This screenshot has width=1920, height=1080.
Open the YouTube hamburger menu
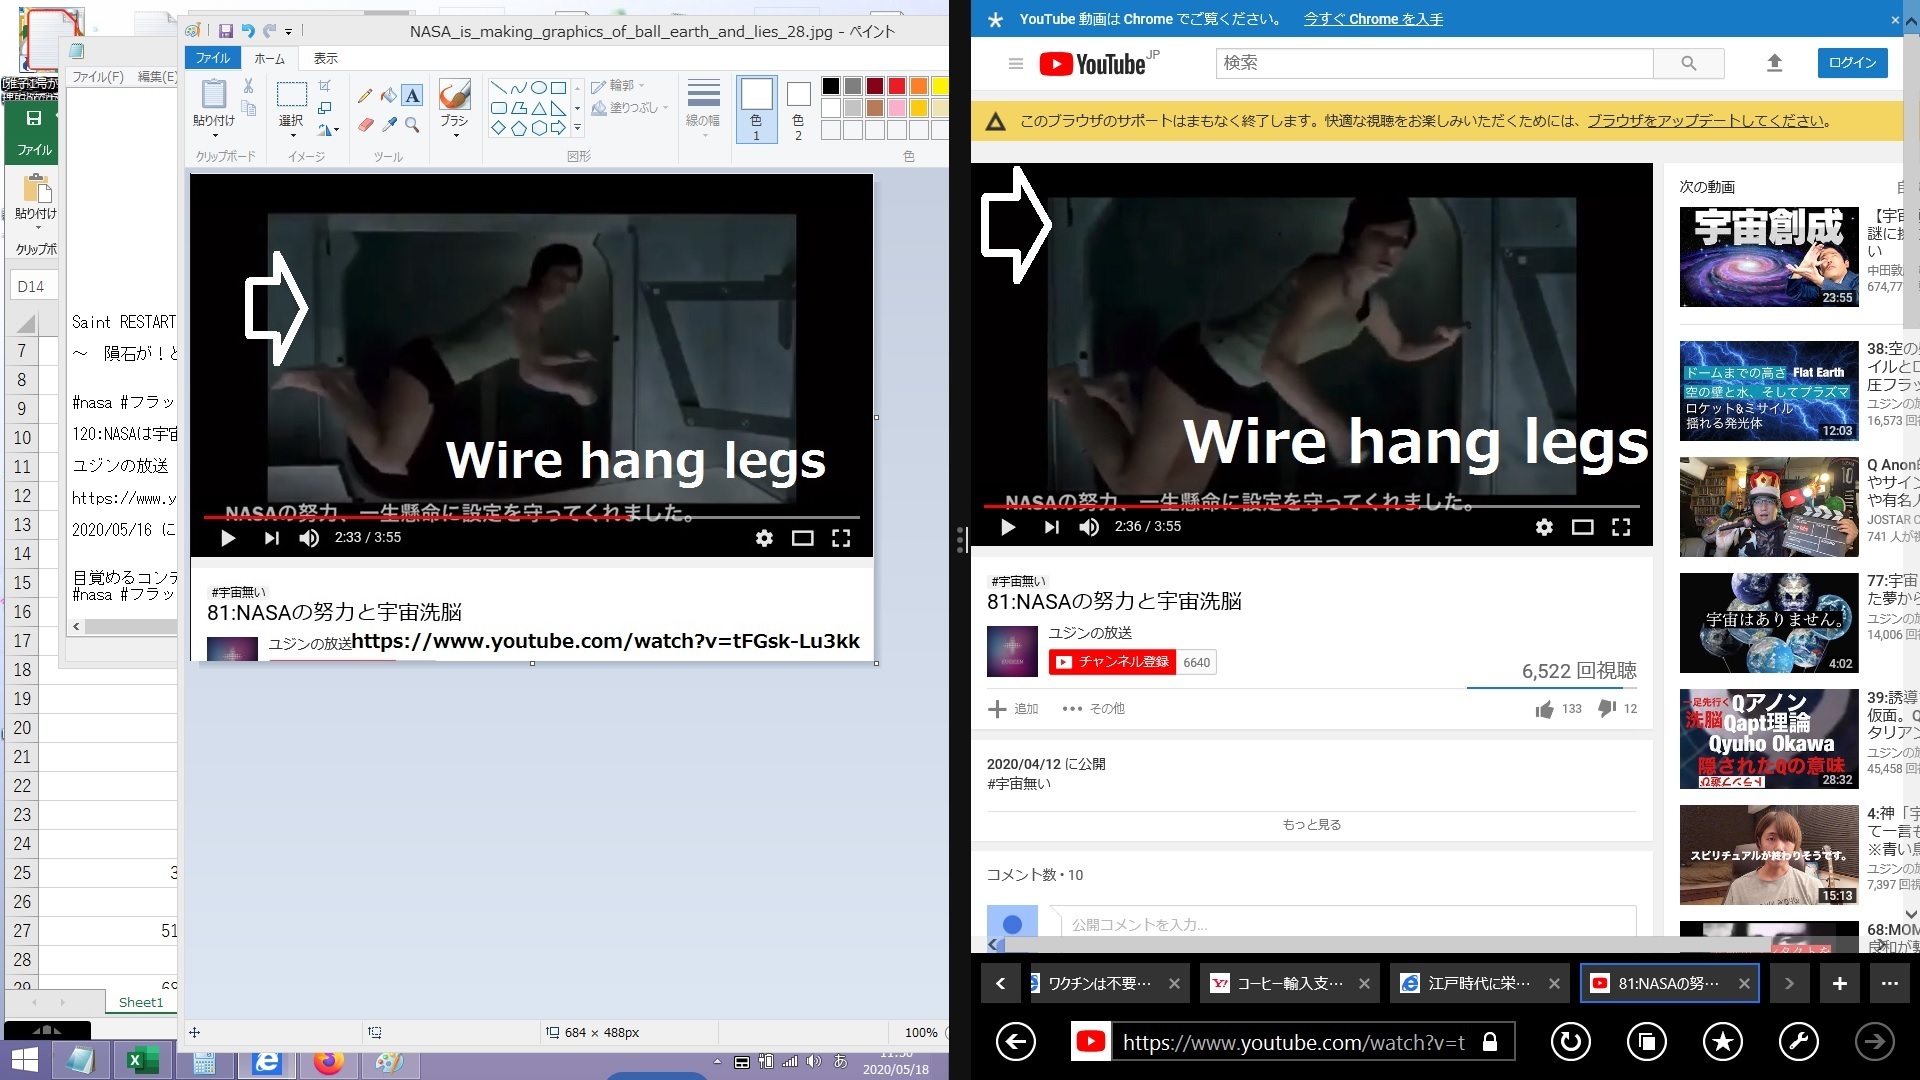1016,64
